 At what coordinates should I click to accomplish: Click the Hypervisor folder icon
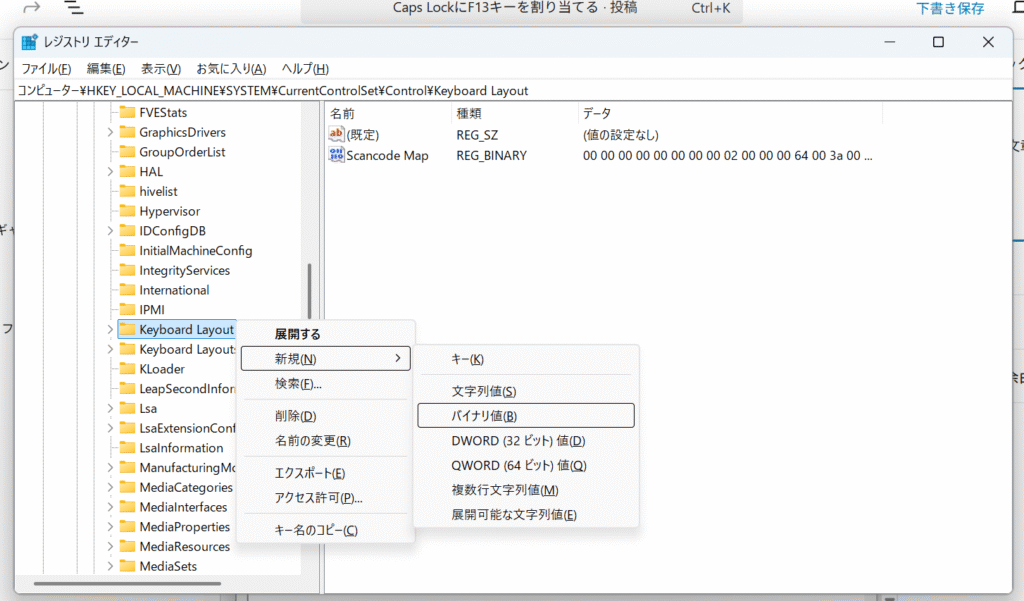(127, 211)
